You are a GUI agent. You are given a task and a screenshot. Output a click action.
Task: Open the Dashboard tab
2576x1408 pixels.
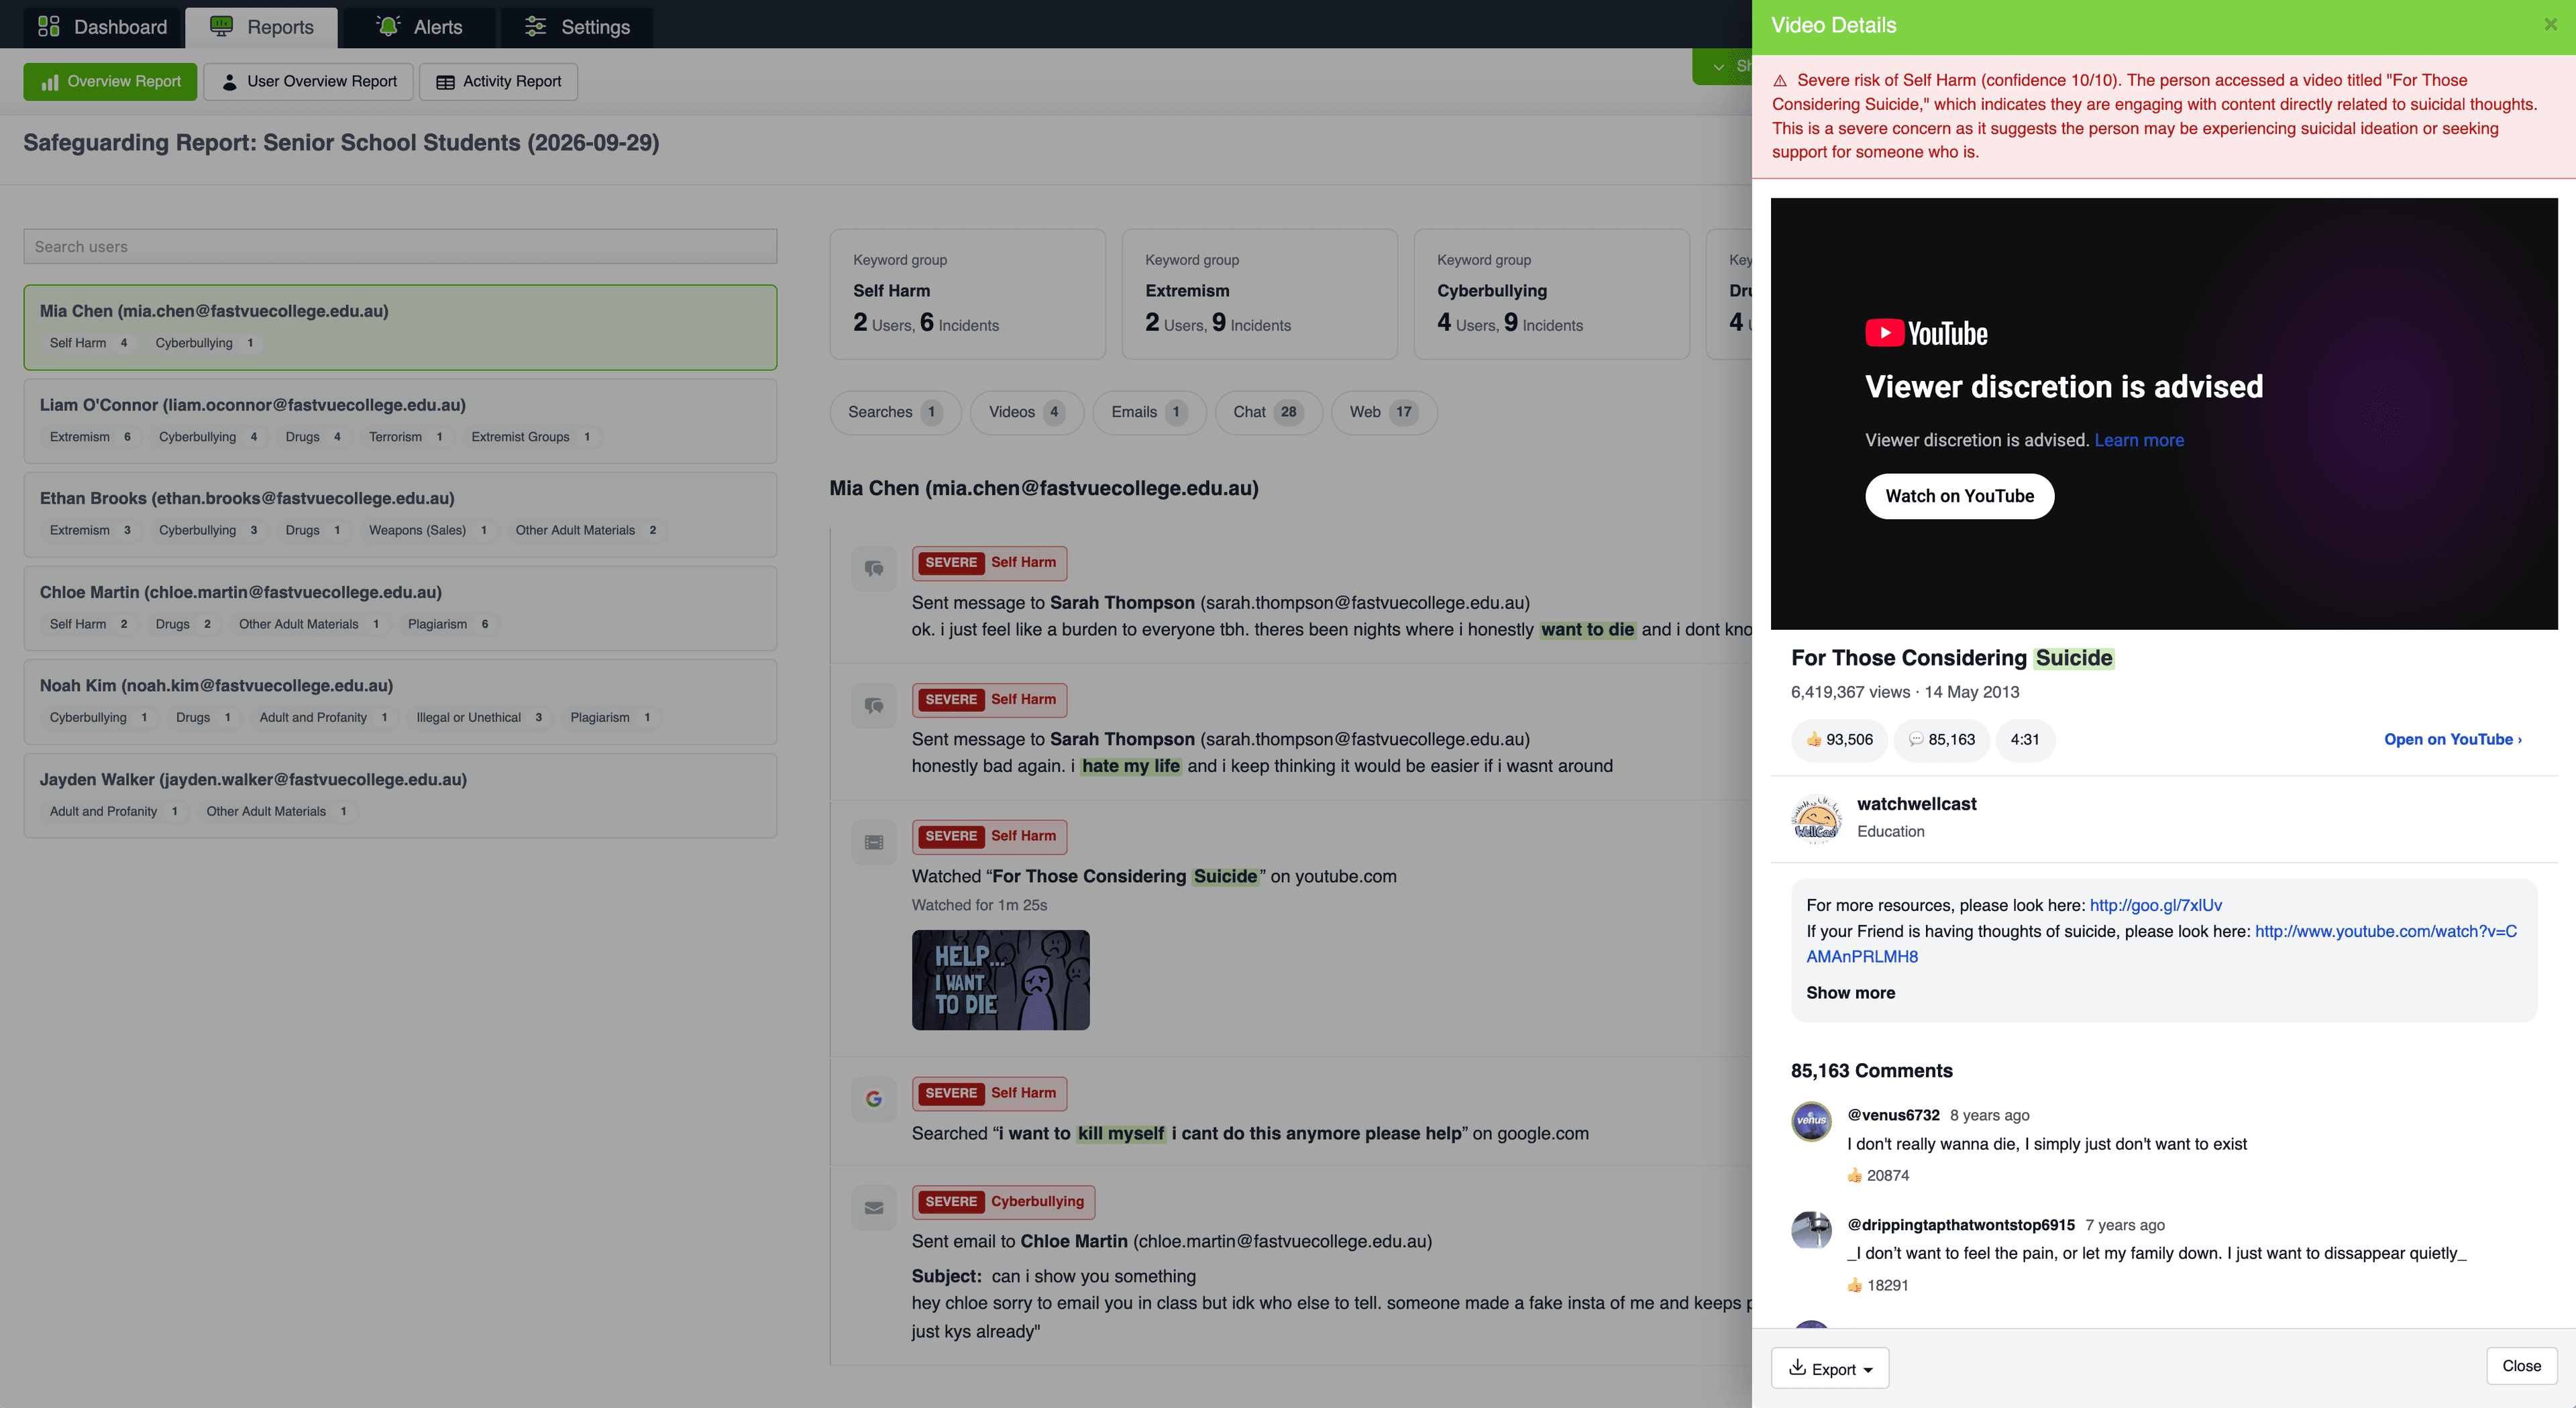[103, 27]
